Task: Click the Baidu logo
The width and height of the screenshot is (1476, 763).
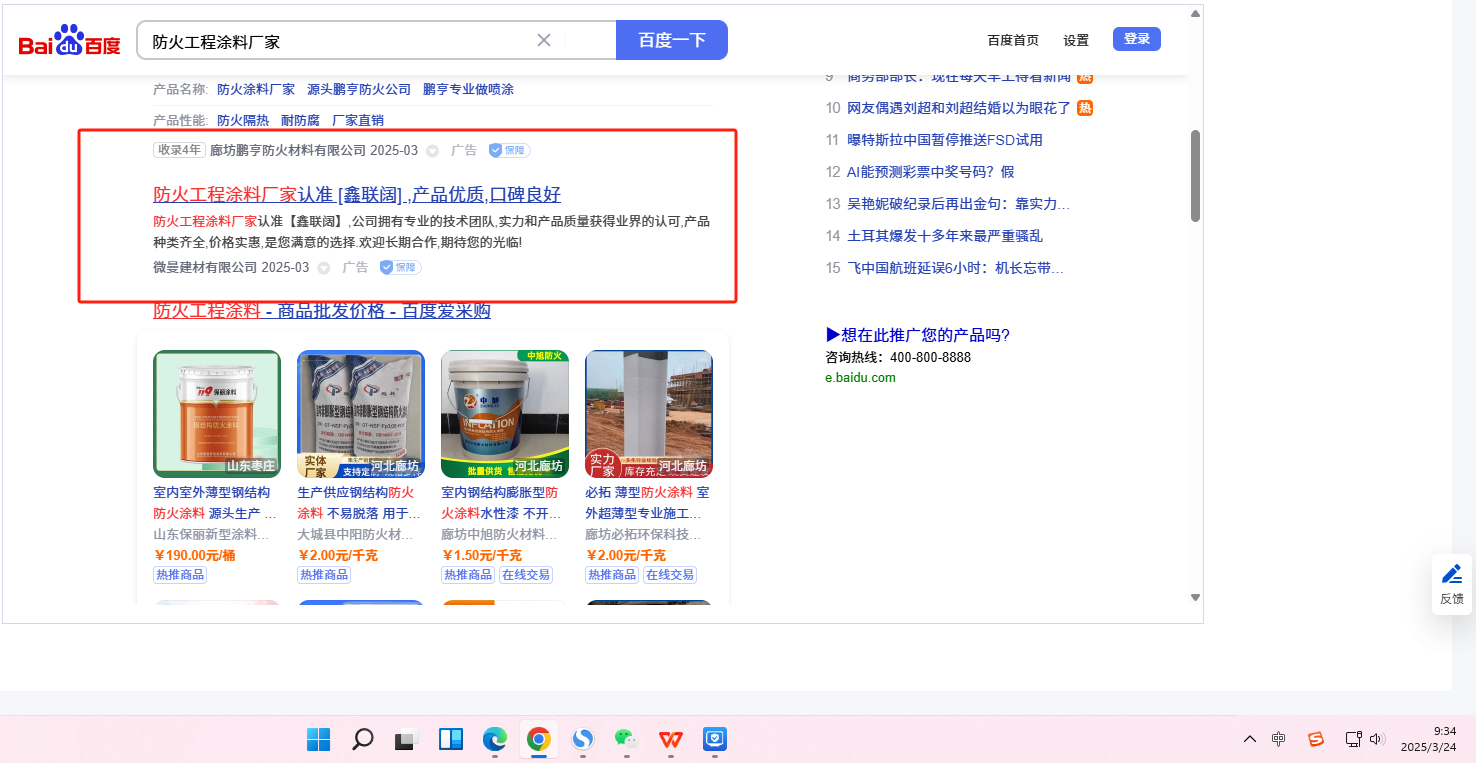Action: [69, 42]
